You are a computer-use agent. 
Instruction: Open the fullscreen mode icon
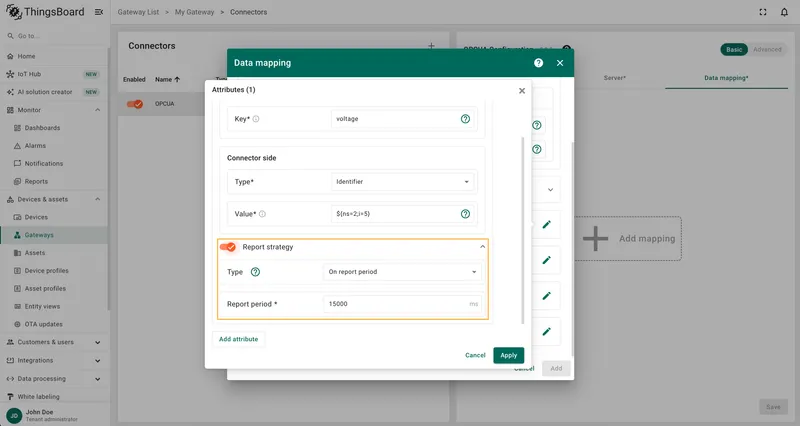(763, 12)
